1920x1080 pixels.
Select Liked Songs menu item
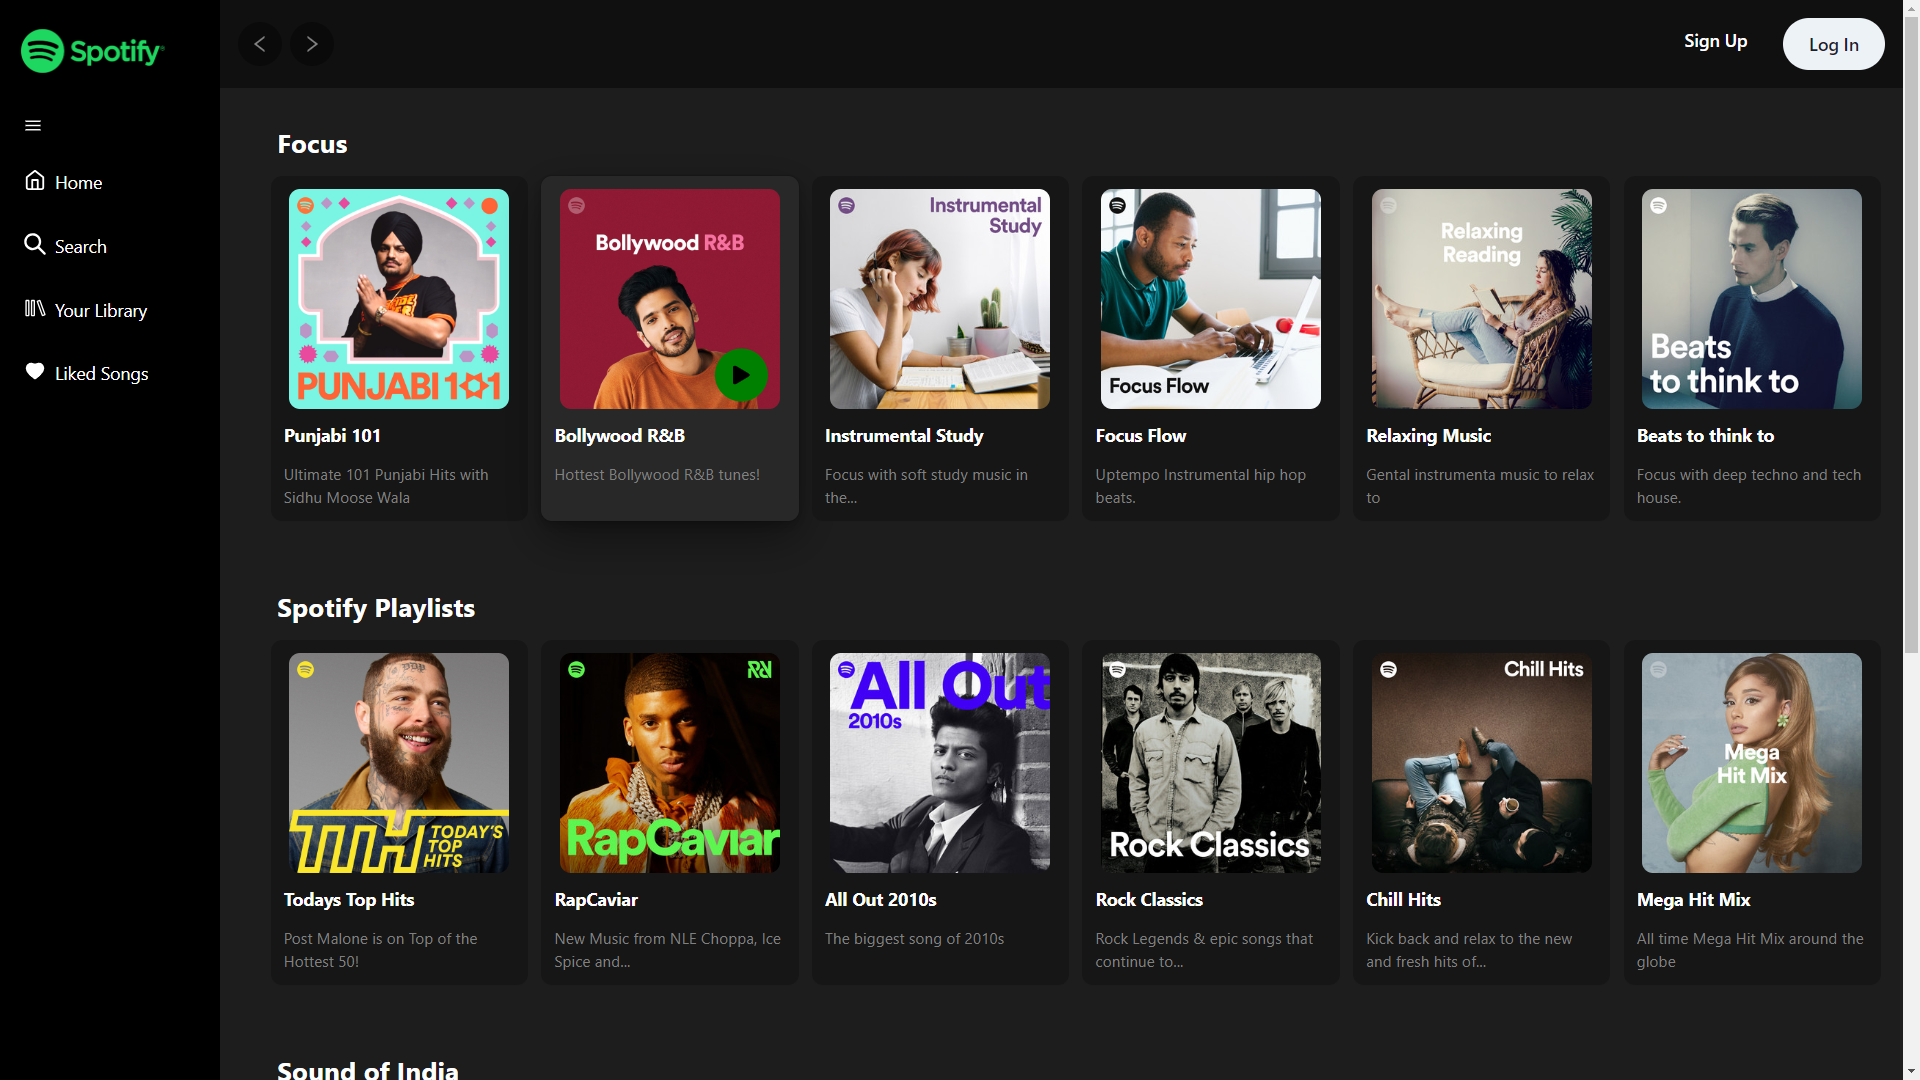pyautogui.click(x=101, y=374)
